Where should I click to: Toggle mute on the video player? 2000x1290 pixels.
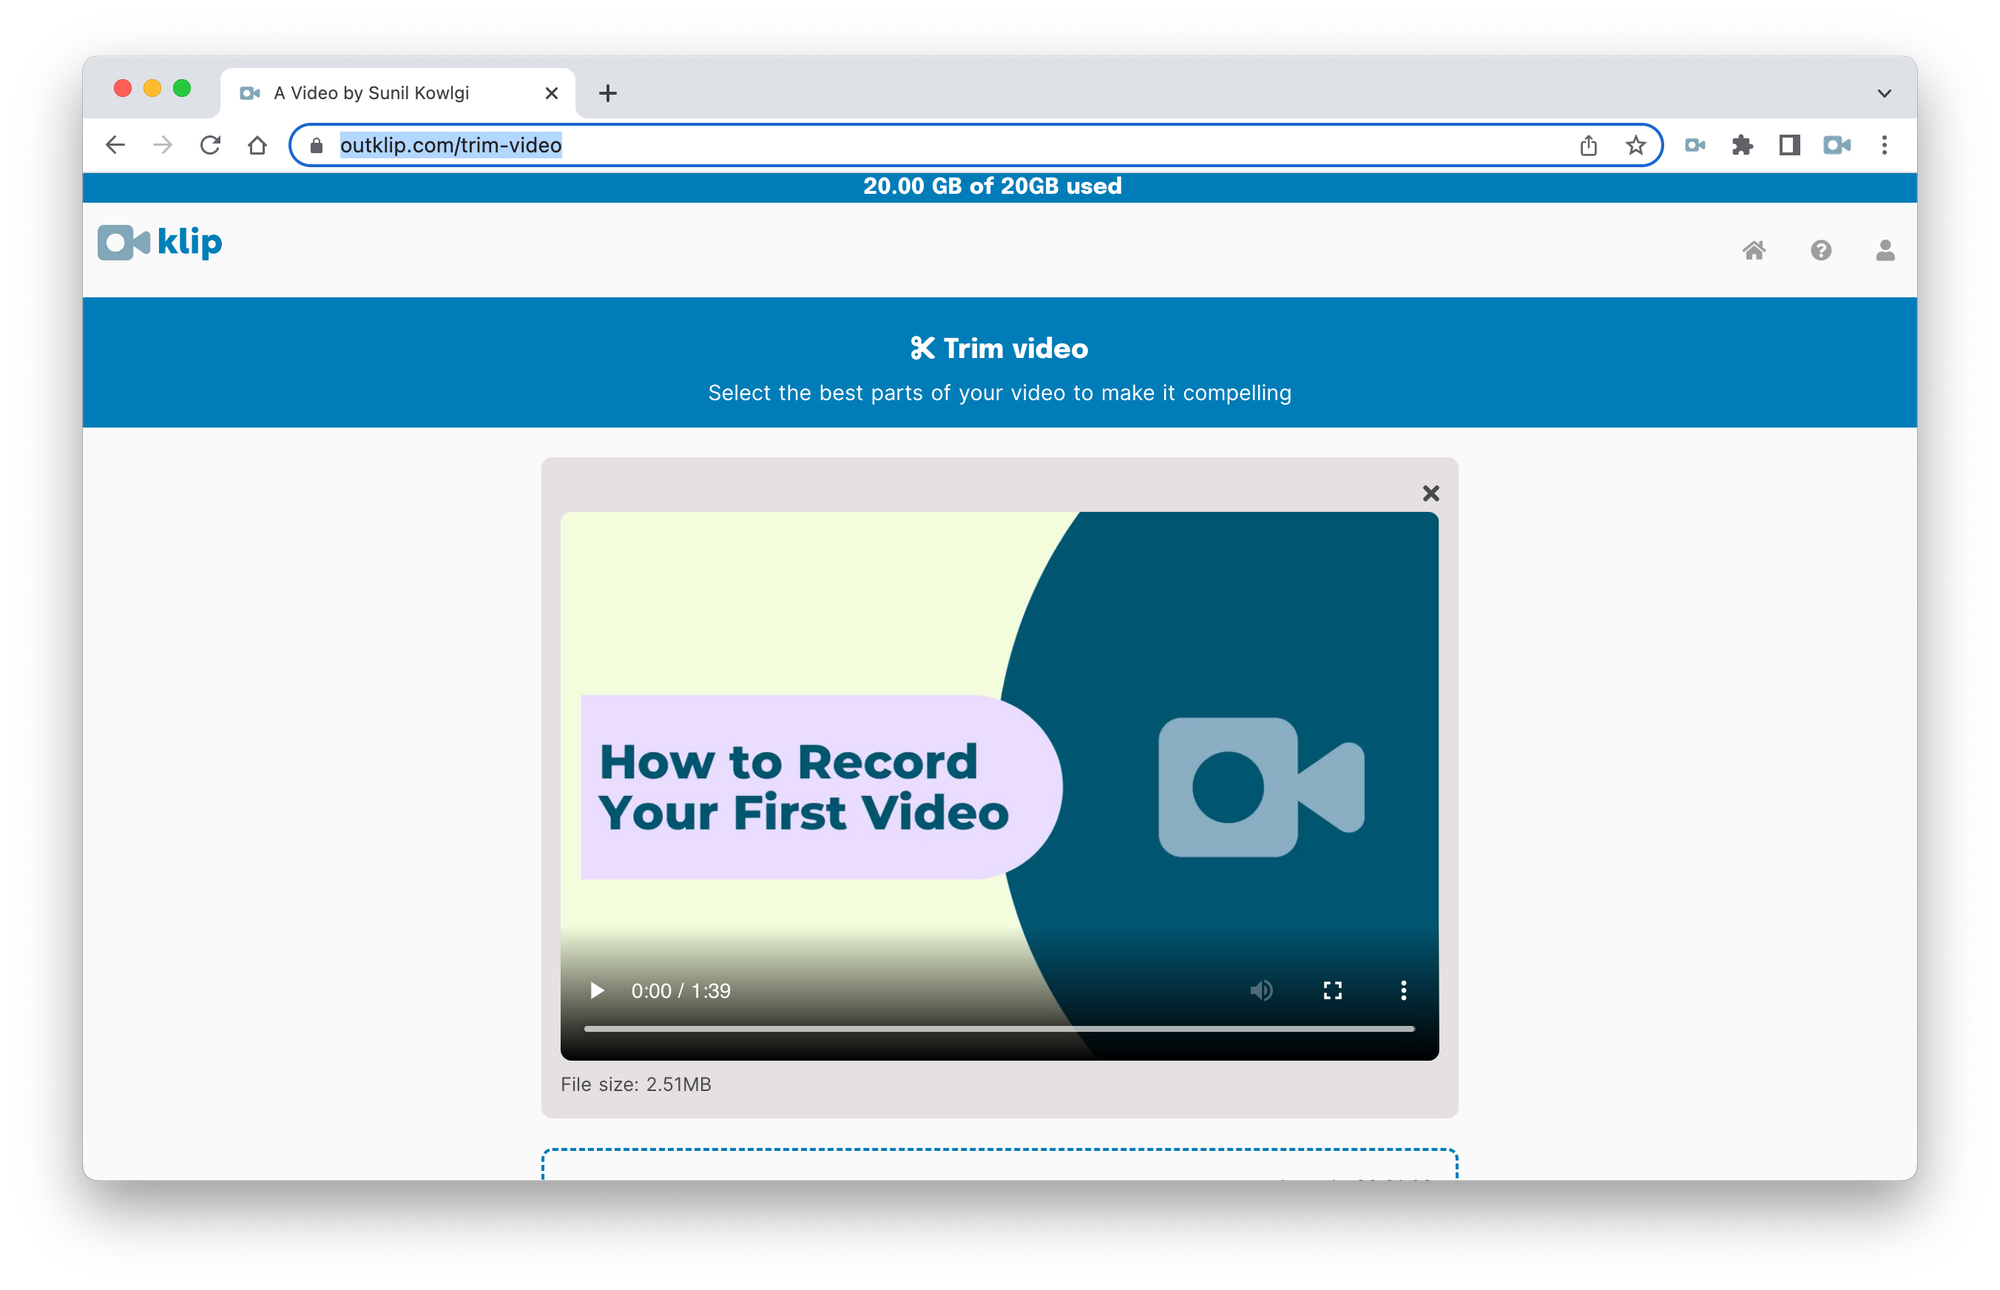click(1259, 991)
